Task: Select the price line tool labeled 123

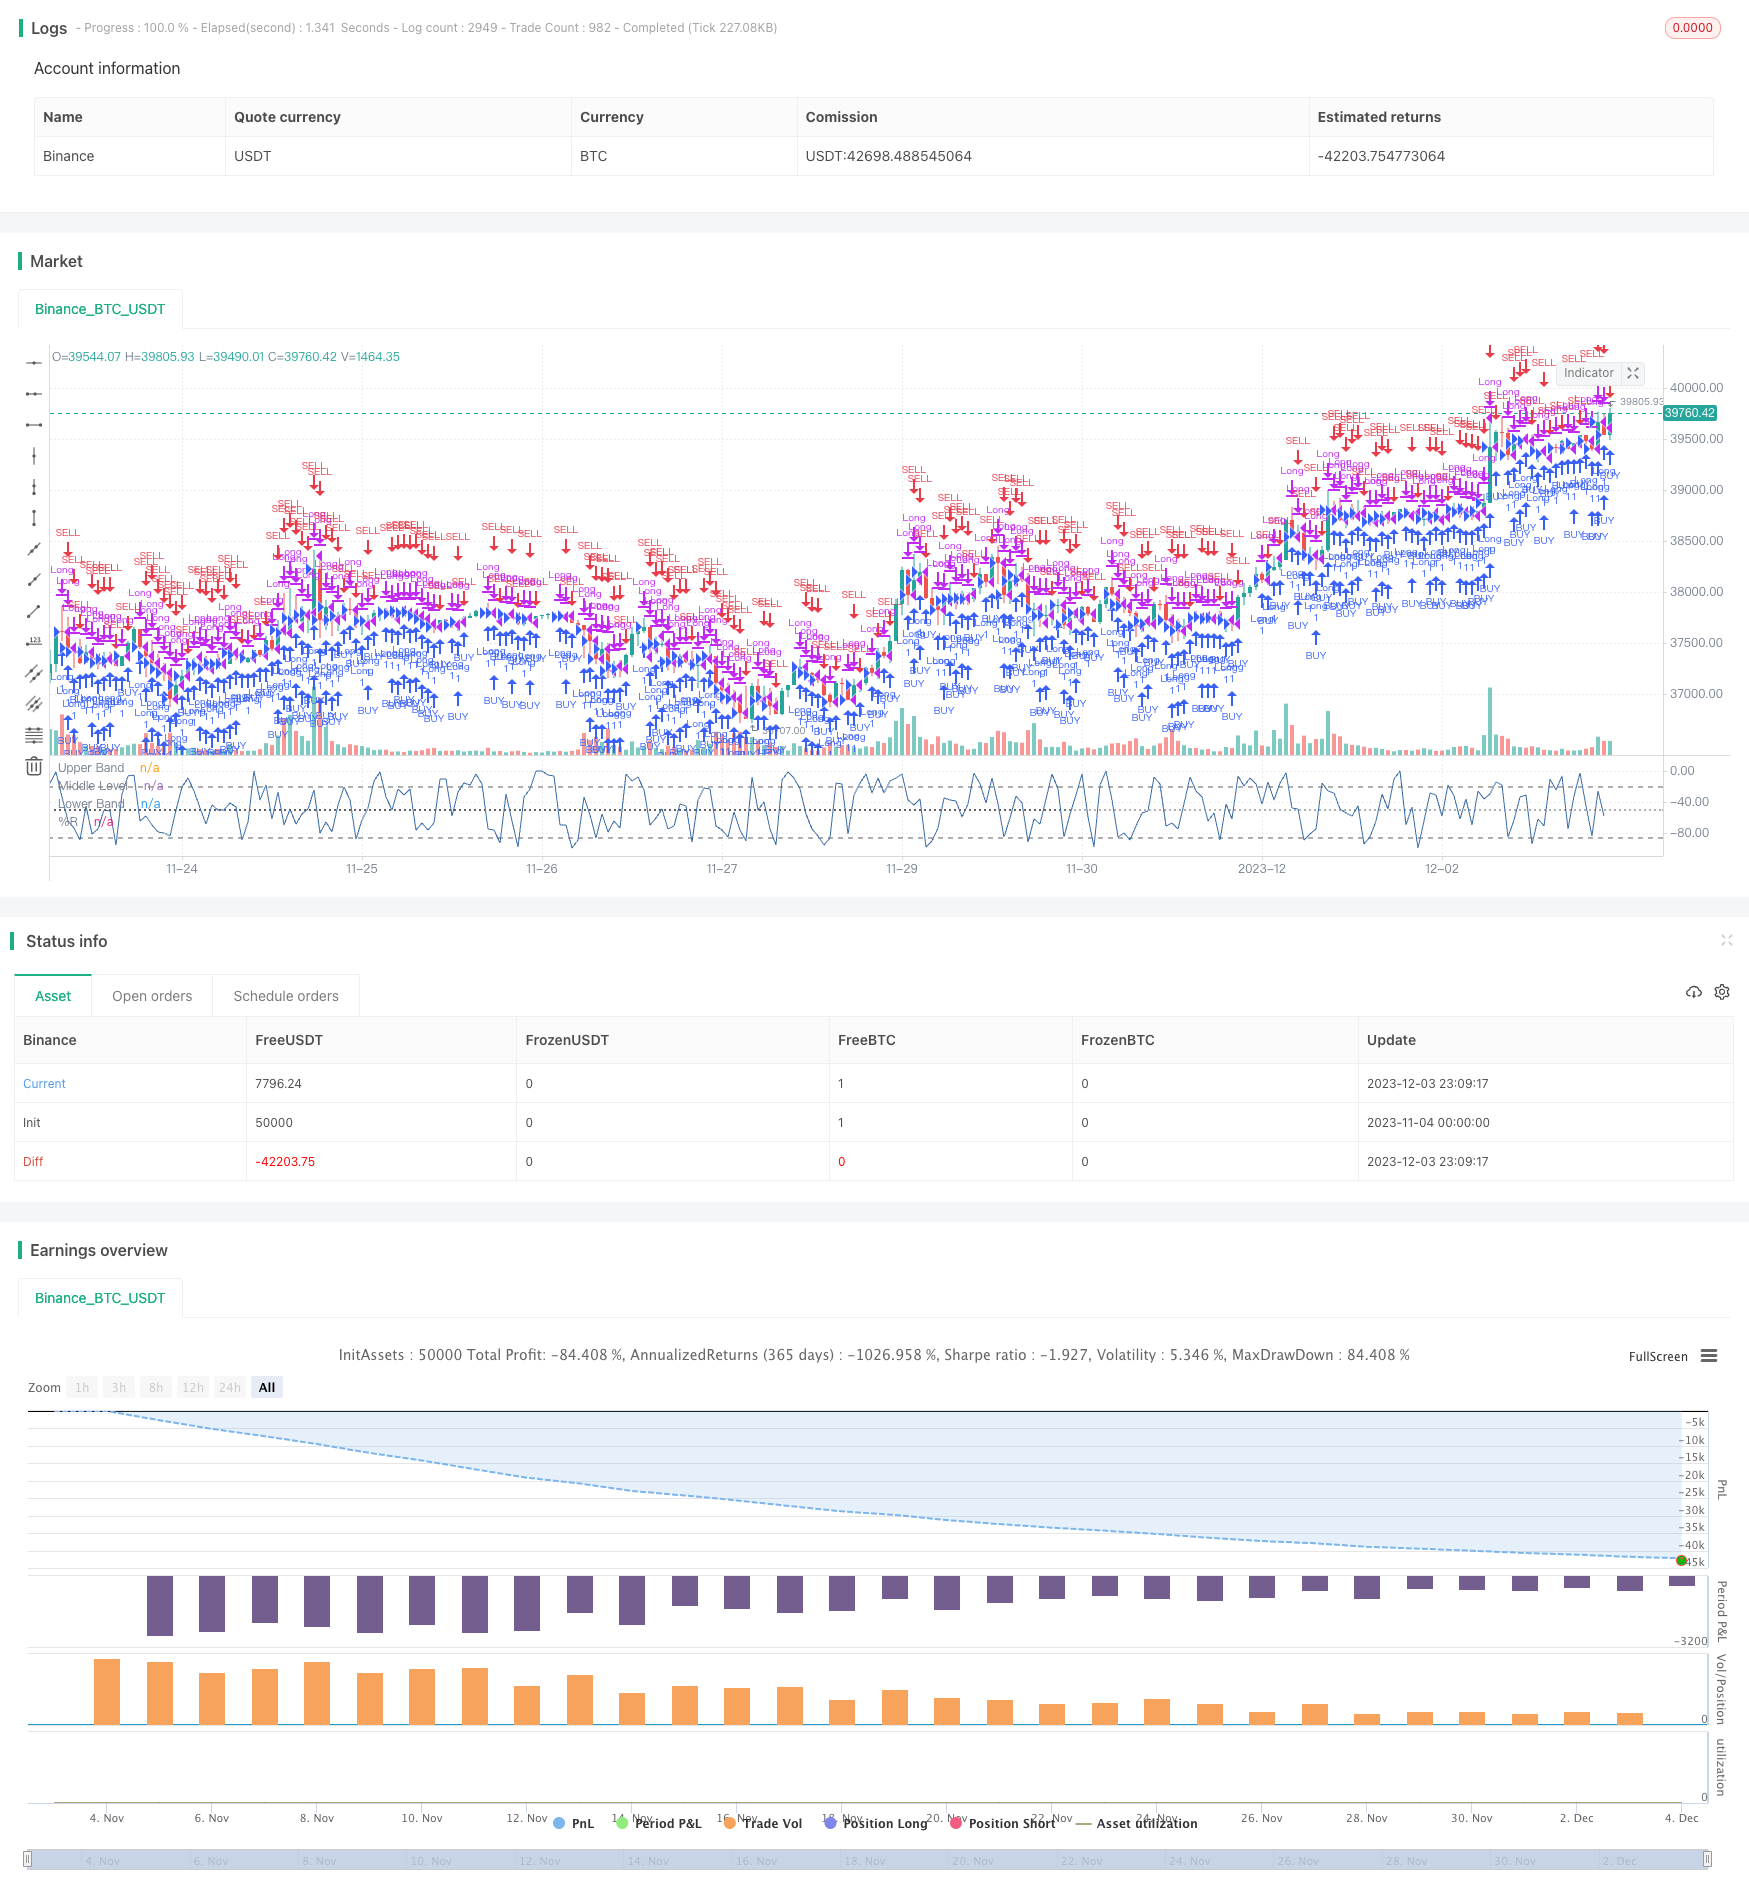Action: [x=34, y=642]
